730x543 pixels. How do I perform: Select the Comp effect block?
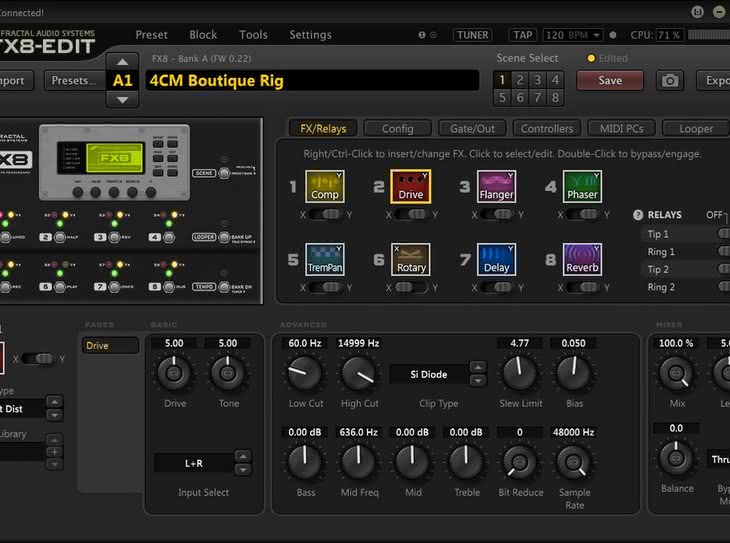324,186
